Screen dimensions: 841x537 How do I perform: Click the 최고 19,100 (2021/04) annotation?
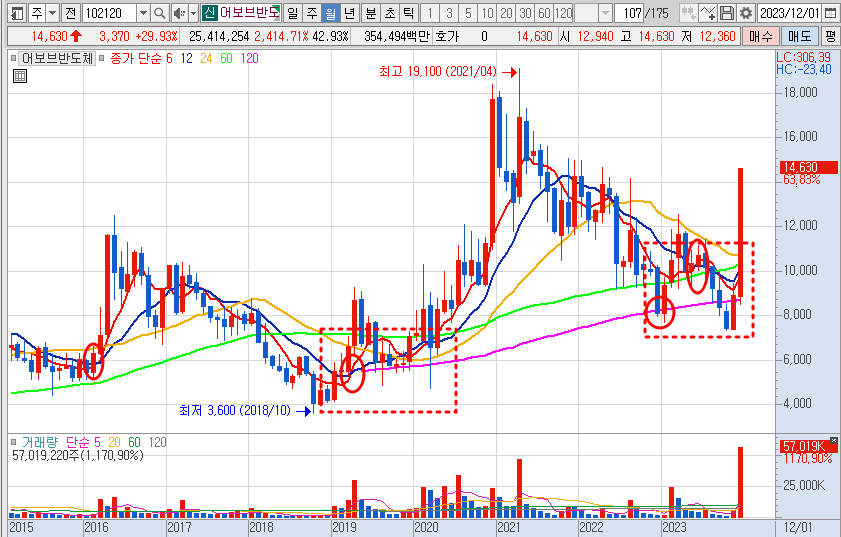[438, 71]
